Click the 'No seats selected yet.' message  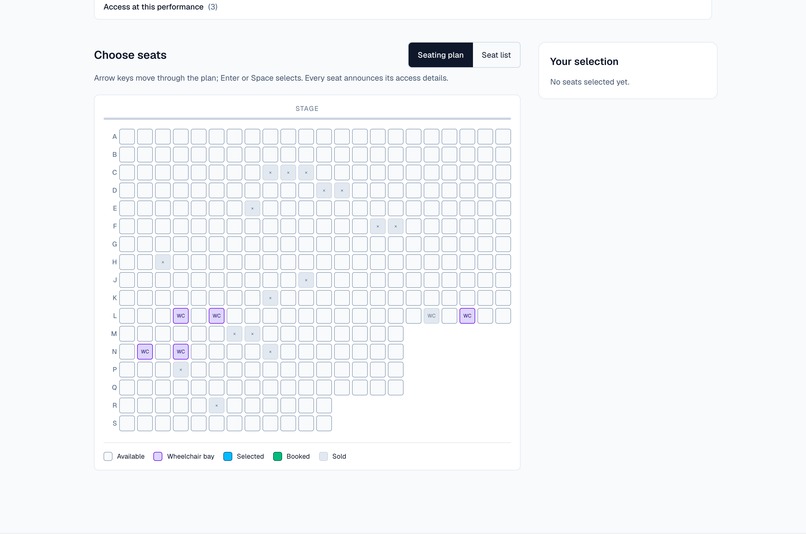pyautogui.click(x=590, y=82)
